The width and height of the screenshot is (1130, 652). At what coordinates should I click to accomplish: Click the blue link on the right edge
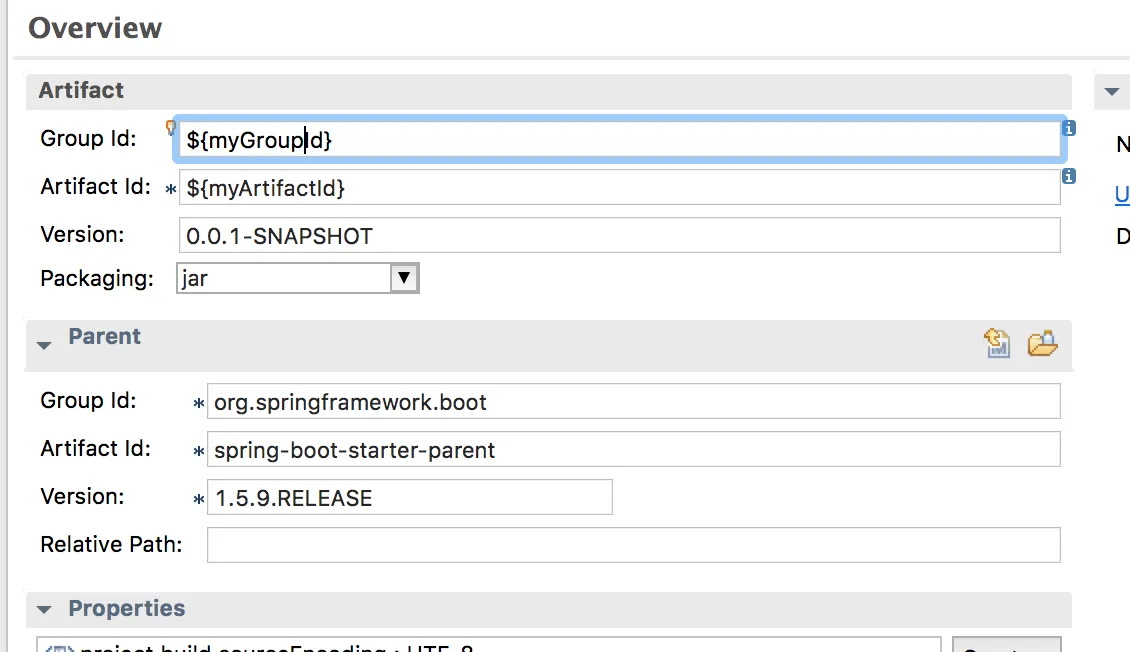point(1122,196)
